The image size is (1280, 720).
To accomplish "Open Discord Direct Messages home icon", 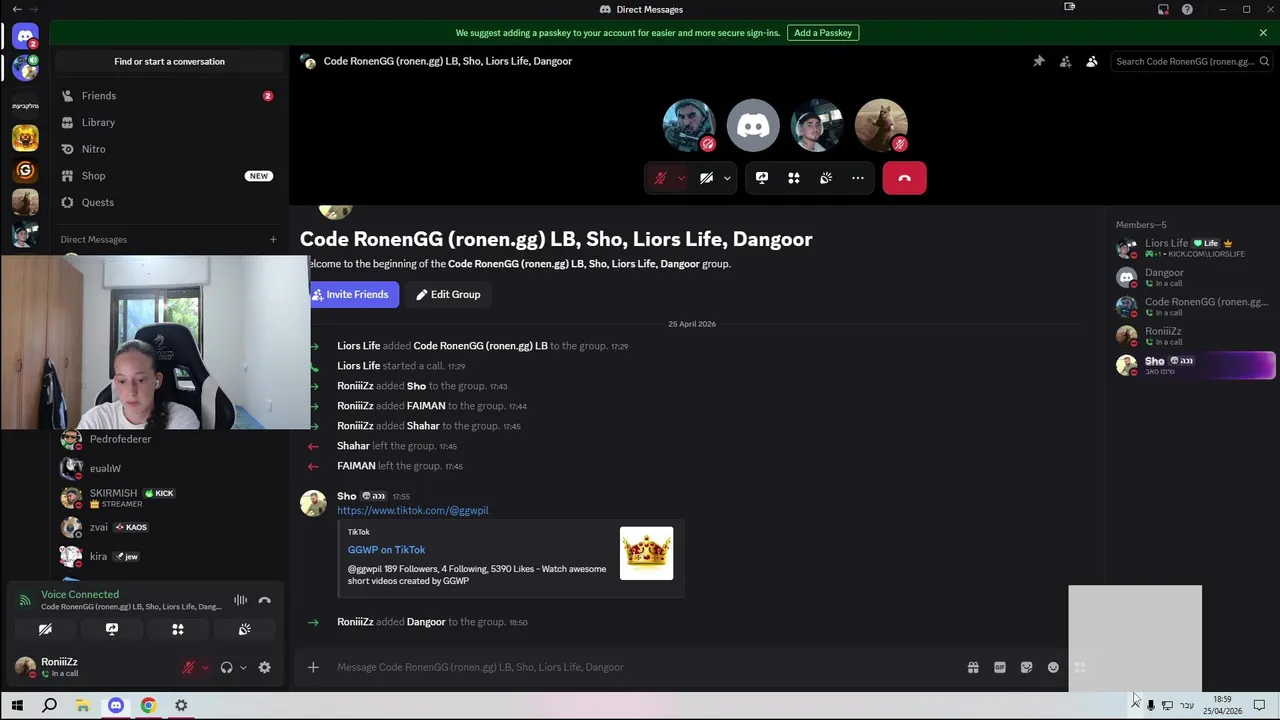I will pos(25,37).
